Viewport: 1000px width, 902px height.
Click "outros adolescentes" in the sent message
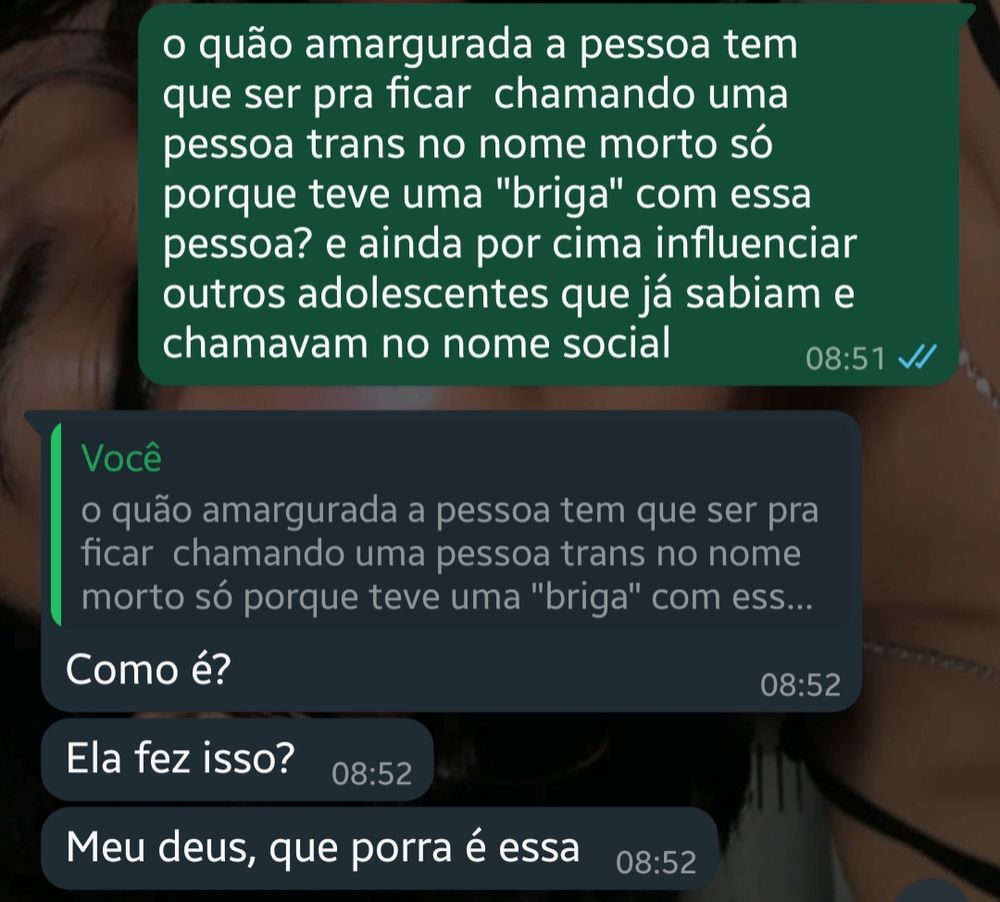tap(355, 294)
